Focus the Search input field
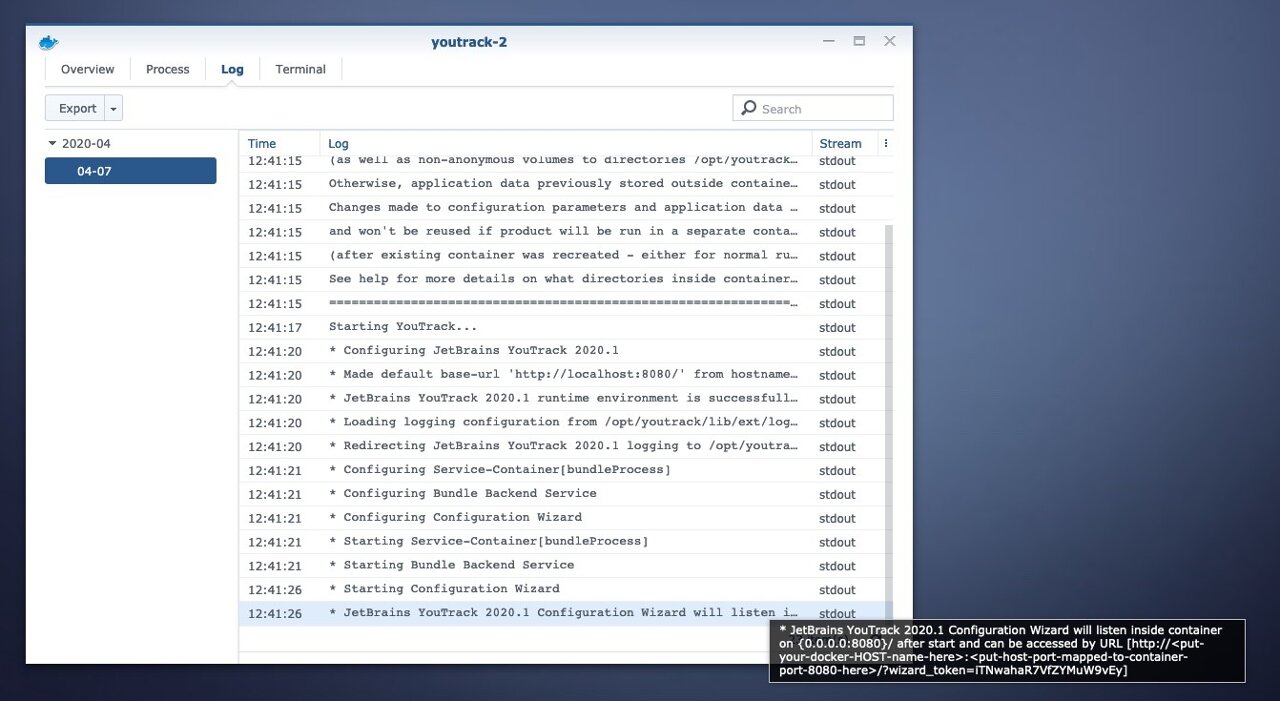Screen dimensions: 1280x701 tap(813, 108)
